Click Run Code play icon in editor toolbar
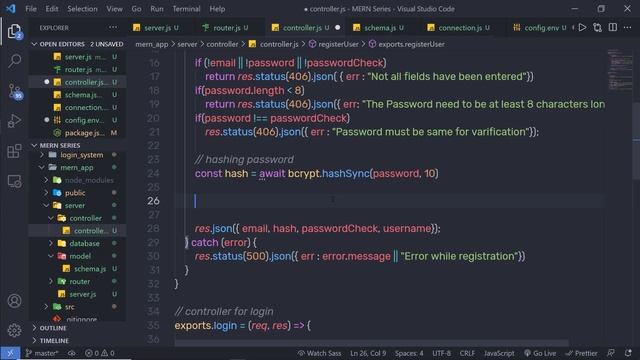Image resolution: width=640 pixels, height=360 pixels. tap(582, 28)
